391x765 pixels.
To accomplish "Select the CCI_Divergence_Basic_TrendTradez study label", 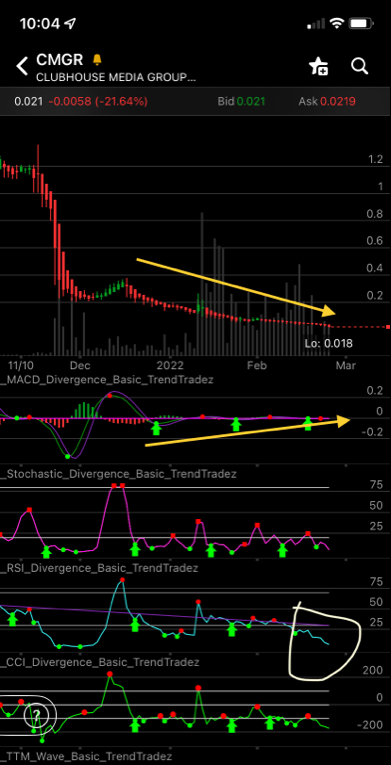I will 100,662.
